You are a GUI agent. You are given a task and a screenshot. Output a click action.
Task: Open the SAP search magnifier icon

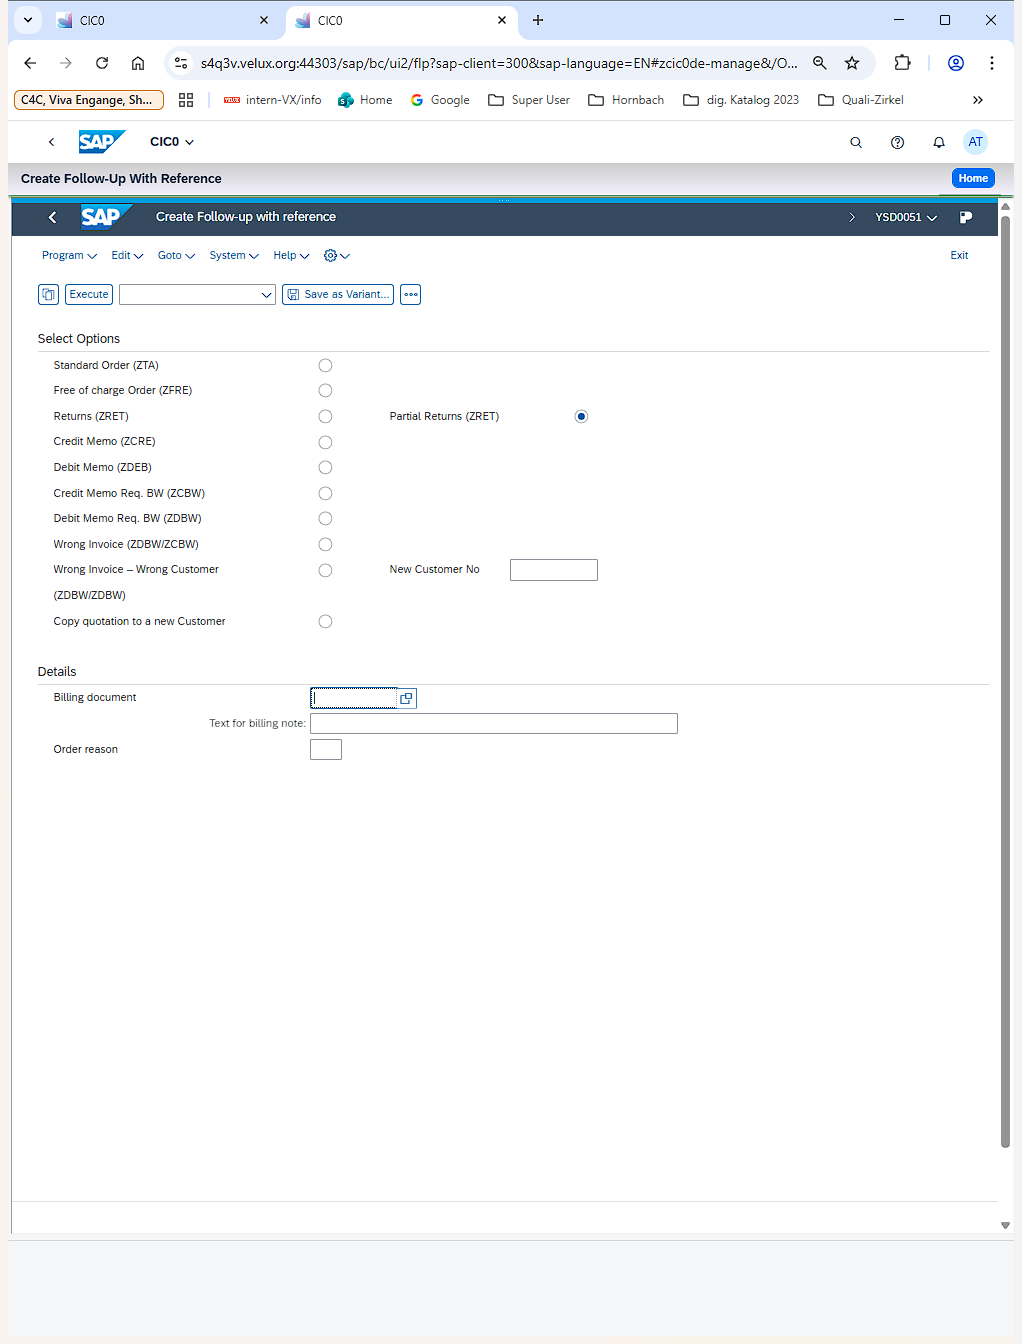[856, 143]
